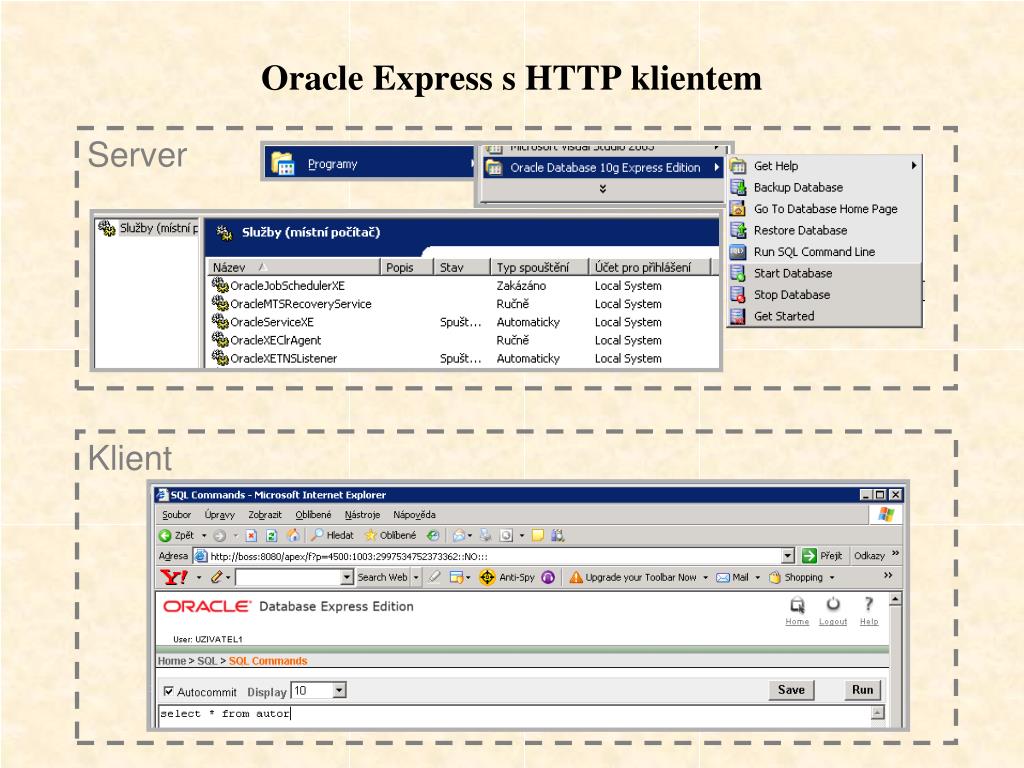
Task: Open the Soubor menu
Action: click(x=176, y=515)
